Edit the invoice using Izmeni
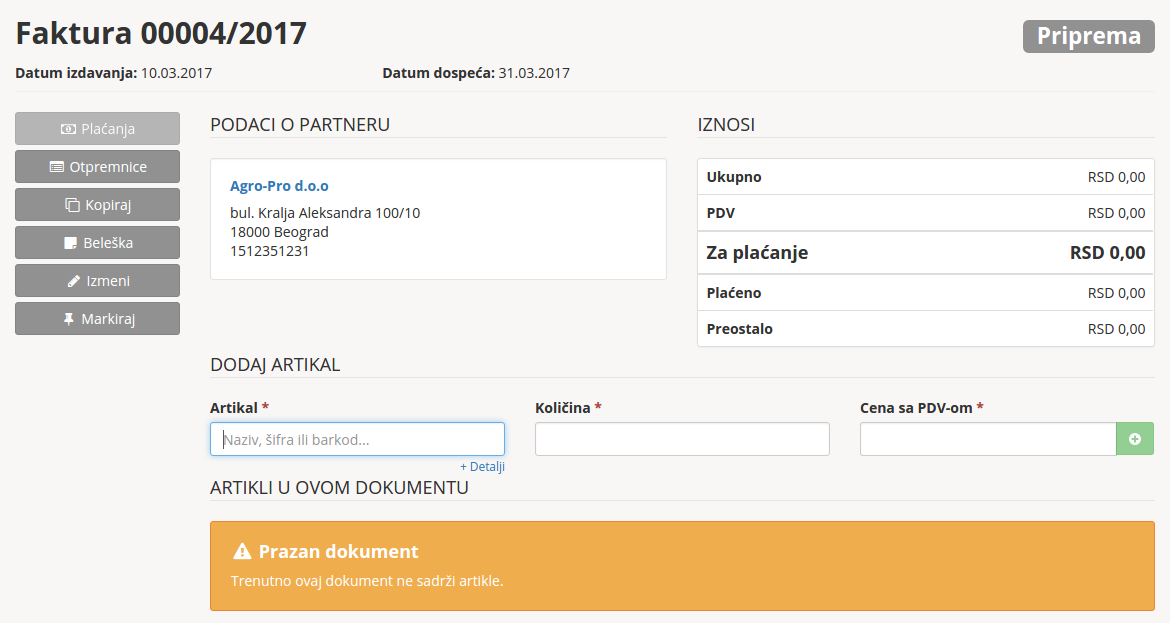The image size is (1170, 623). (x=97, y=281)
